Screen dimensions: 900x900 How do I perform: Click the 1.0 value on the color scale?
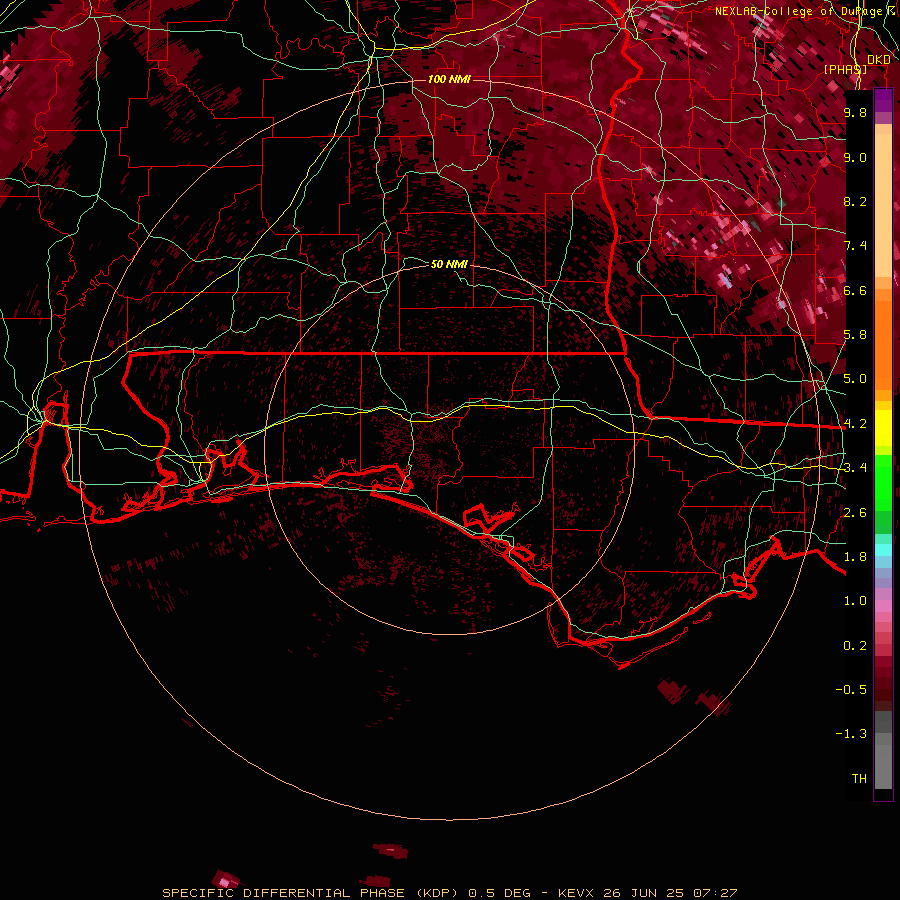click(x=855, y=601)
